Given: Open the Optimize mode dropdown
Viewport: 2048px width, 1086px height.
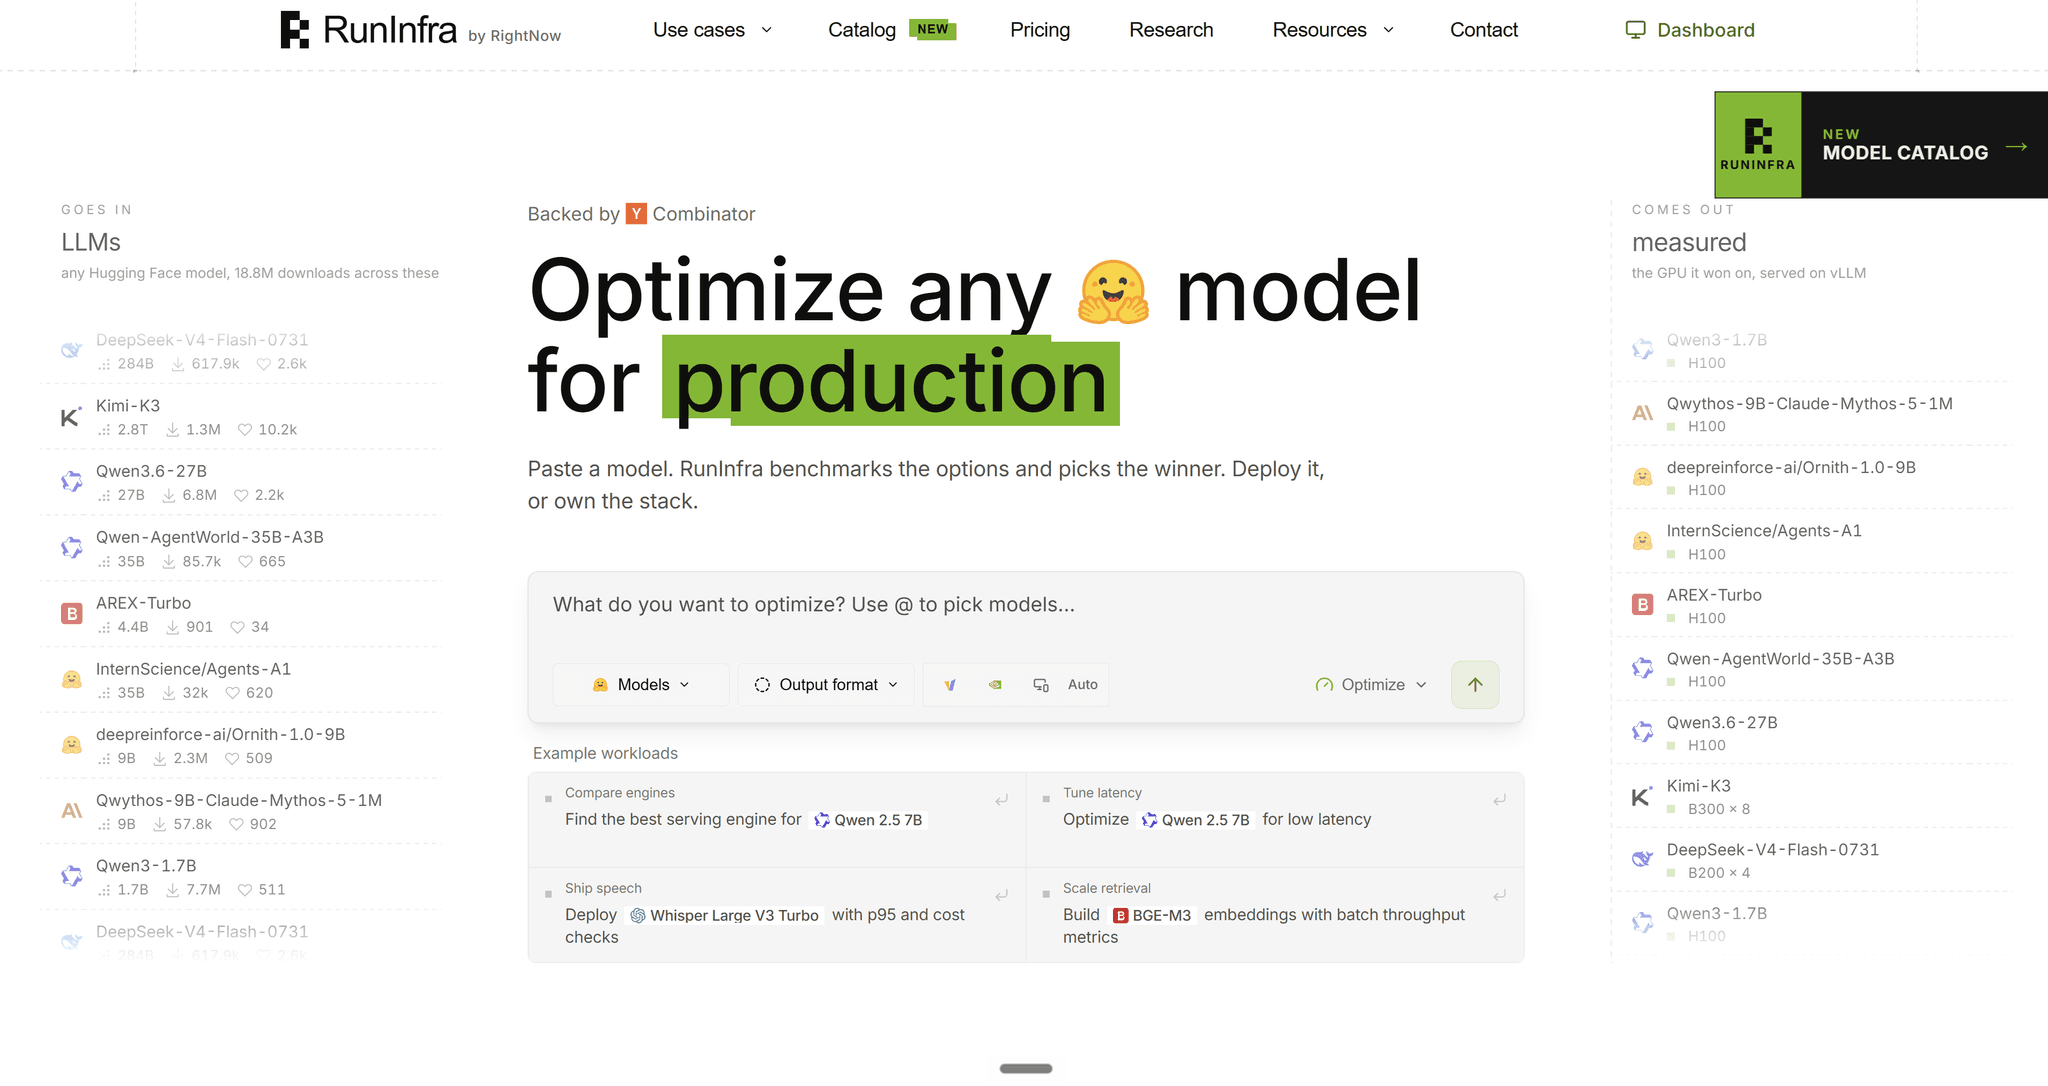Looking at the screenshot, I should (1371, 685).
